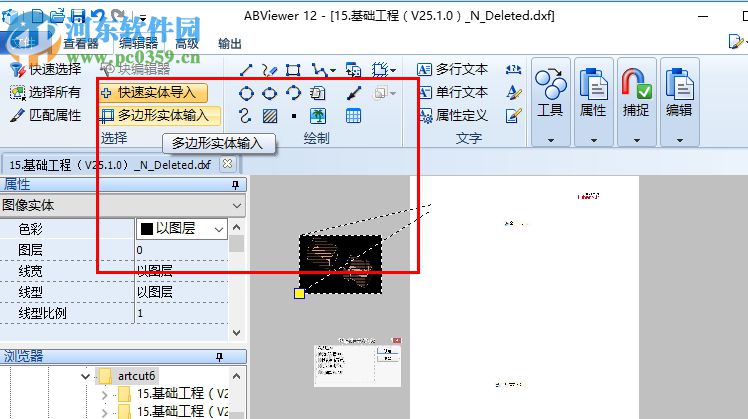Open a file from quick access toolbar

[57, 16]
